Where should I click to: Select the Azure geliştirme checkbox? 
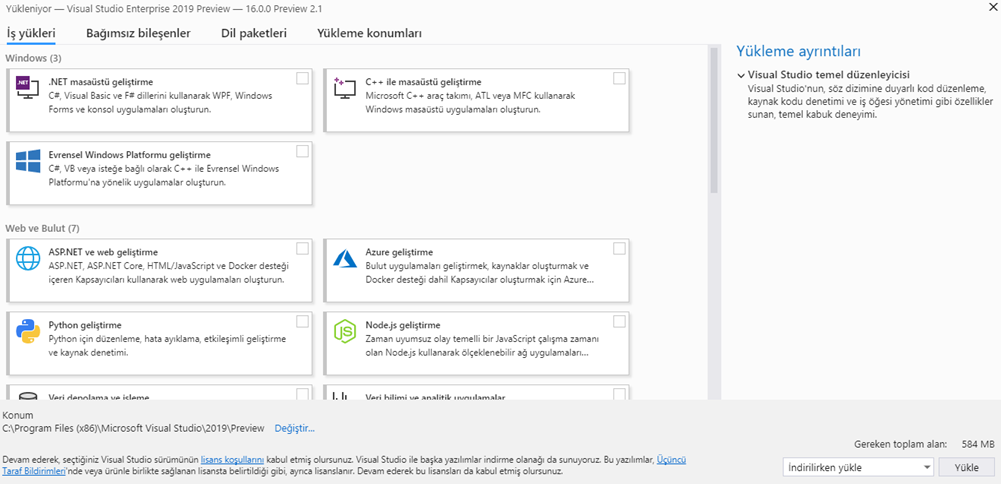[619, 248]
